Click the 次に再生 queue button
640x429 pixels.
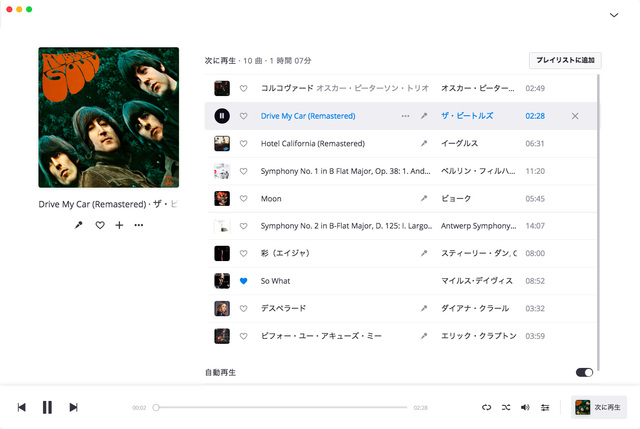coord(598,407)
